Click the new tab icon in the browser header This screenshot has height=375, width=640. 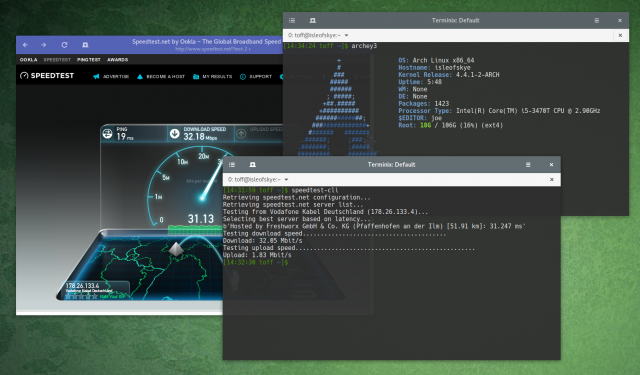(85, 45)
